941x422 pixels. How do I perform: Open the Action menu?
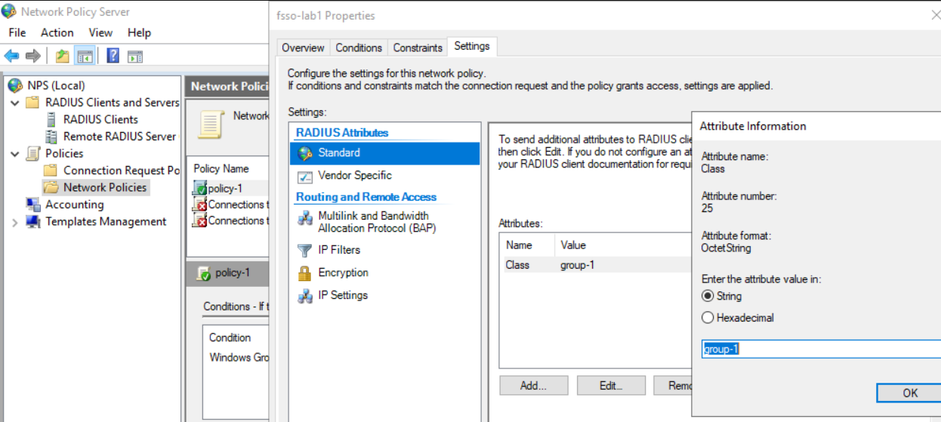(x=57, y=32)
